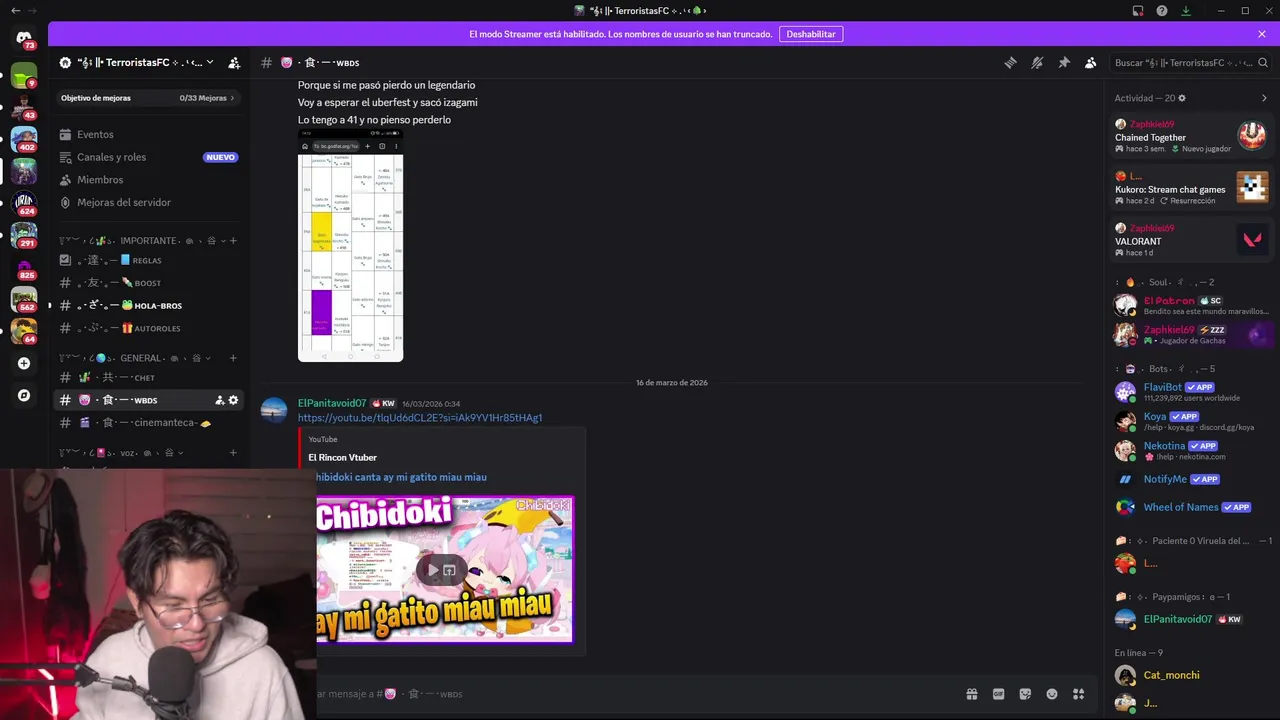Image resolution: width=1280 pixels, height=720 pixels.
Task: Click El Rincon Vtuber channel link
Action: tap(342, 458)
